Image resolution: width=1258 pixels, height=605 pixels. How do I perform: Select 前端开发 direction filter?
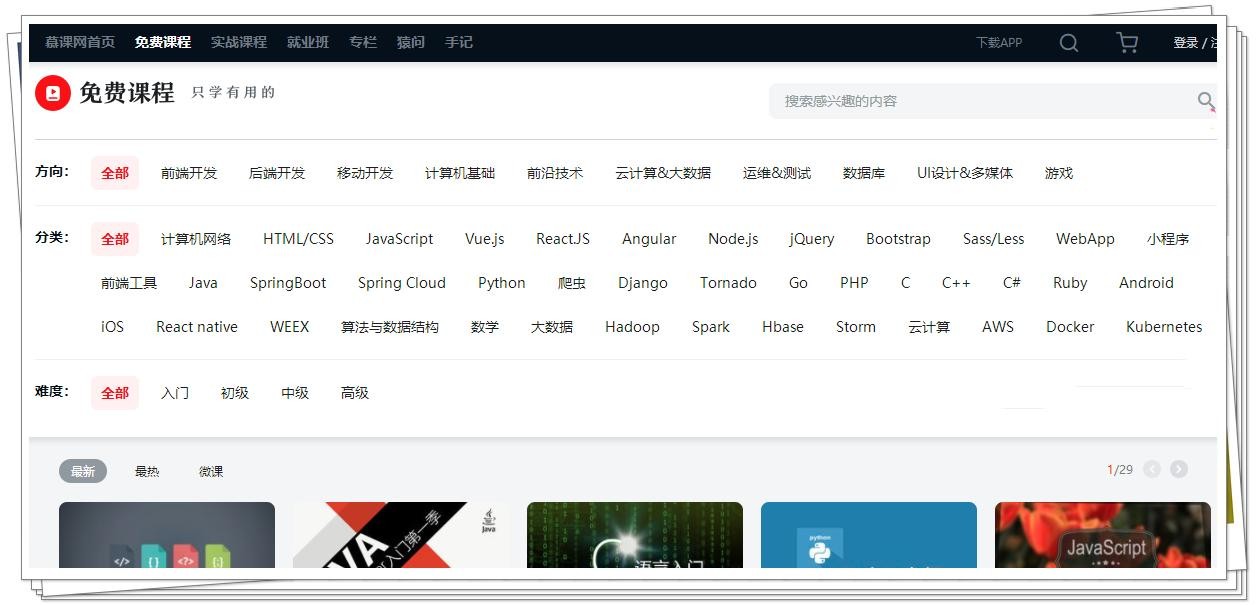coord(189,173)
